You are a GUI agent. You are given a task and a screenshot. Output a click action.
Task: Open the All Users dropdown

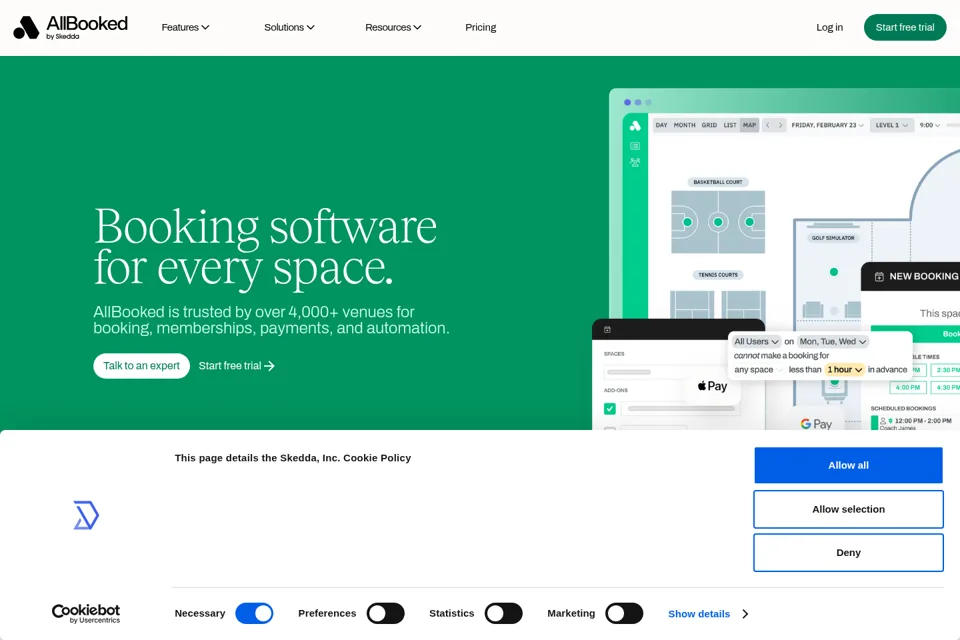click(x=756, y=342)
